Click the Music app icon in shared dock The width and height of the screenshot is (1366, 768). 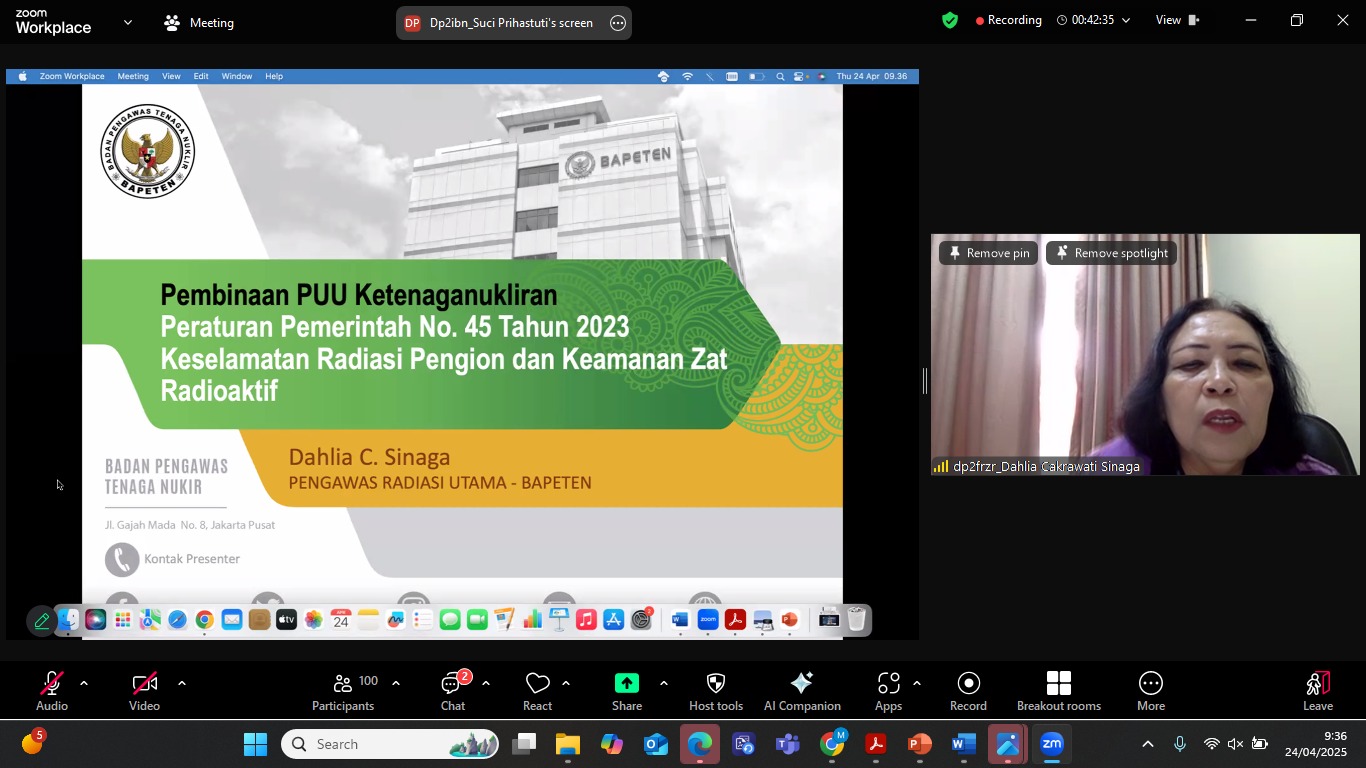pyautogui.click(x=586, y=620)
